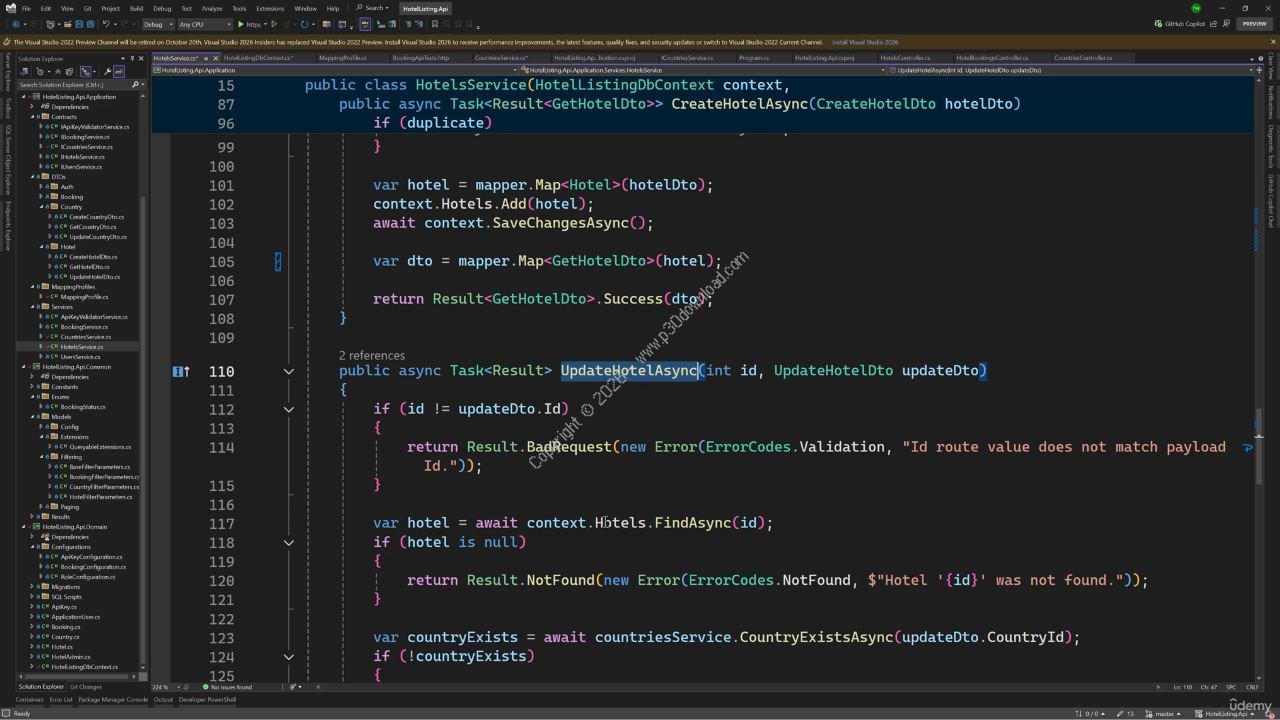The width and height of the screenshot is (1280, 720).
Task: Click the interface implementation icon at line 110
Action: point(180,371)
